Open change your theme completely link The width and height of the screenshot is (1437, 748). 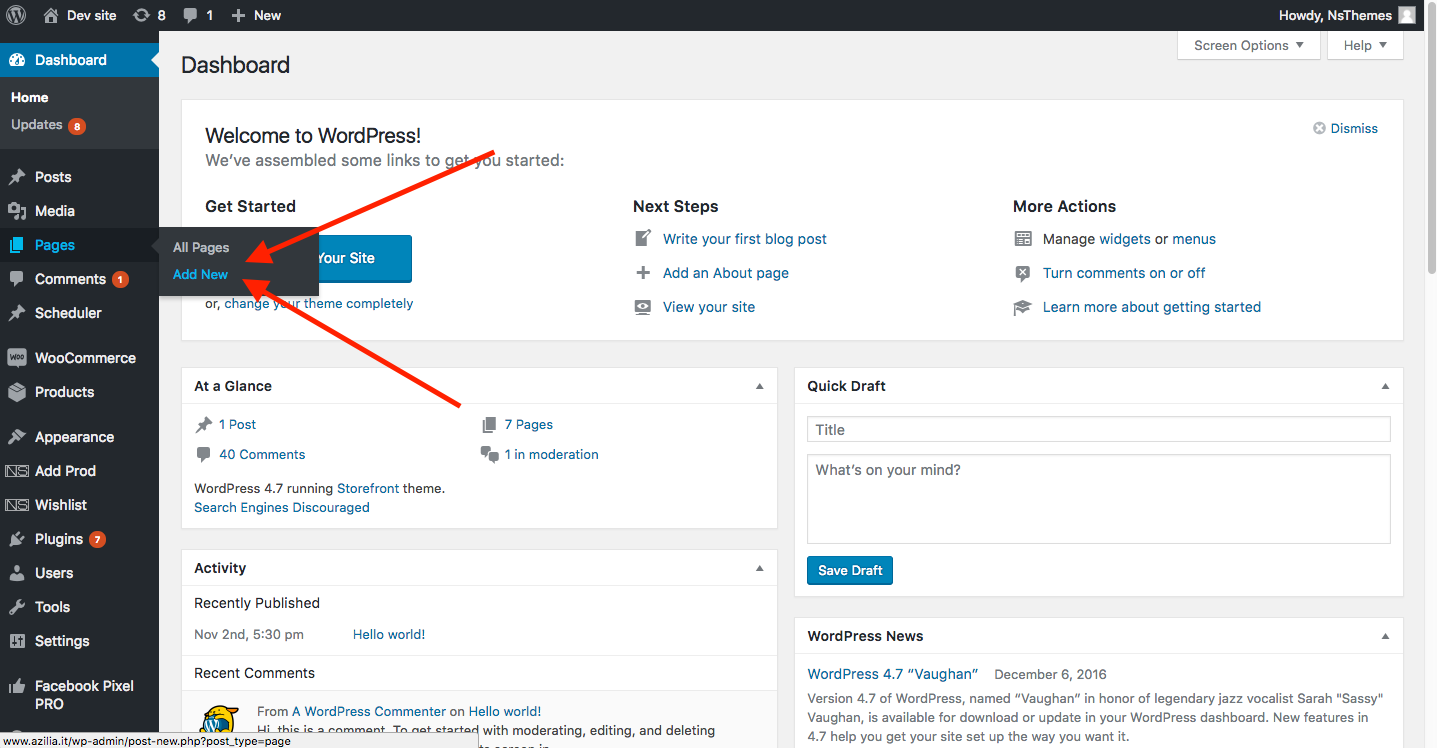319,303
